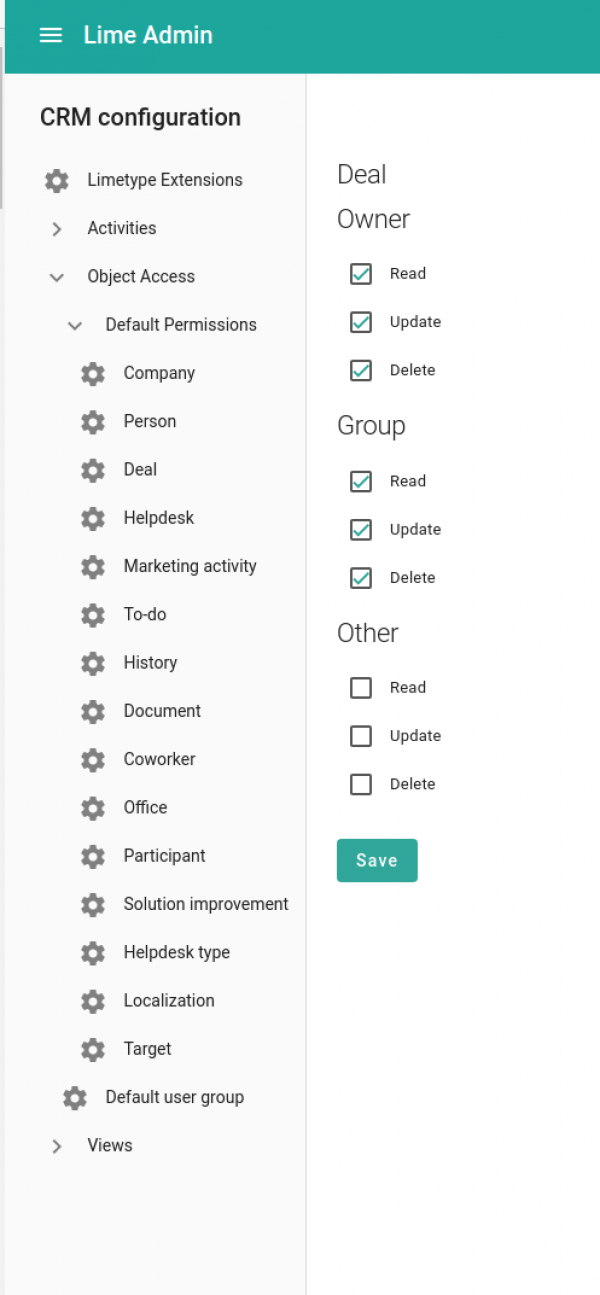This screenshot has height=1295, width=600.
Task: Uncheck the Group Update checkbox
Action: click(x=361, y=530)
